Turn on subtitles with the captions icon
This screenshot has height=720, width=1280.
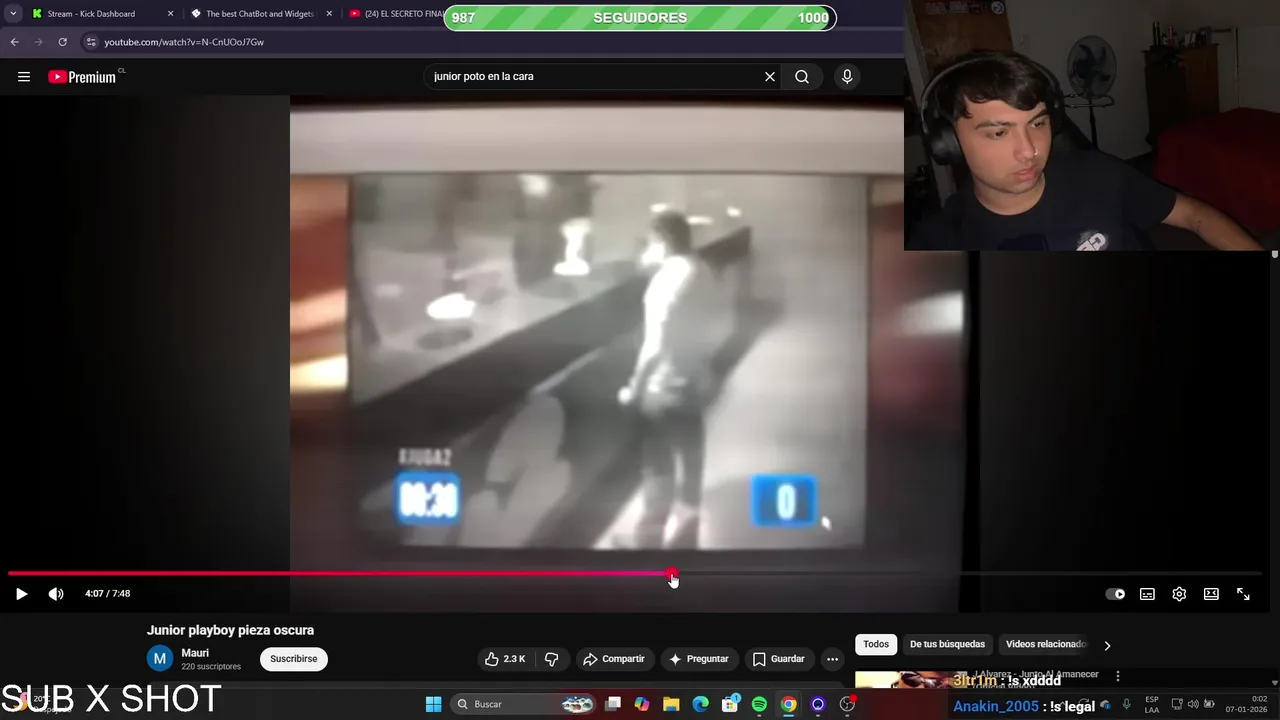click(1147, 594)
